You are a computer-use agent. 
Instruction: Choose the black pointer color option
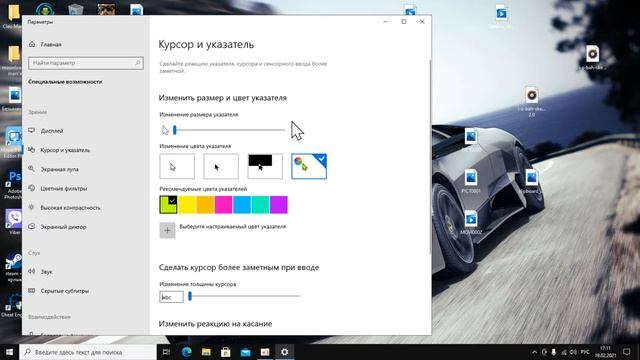click(221, 167)
